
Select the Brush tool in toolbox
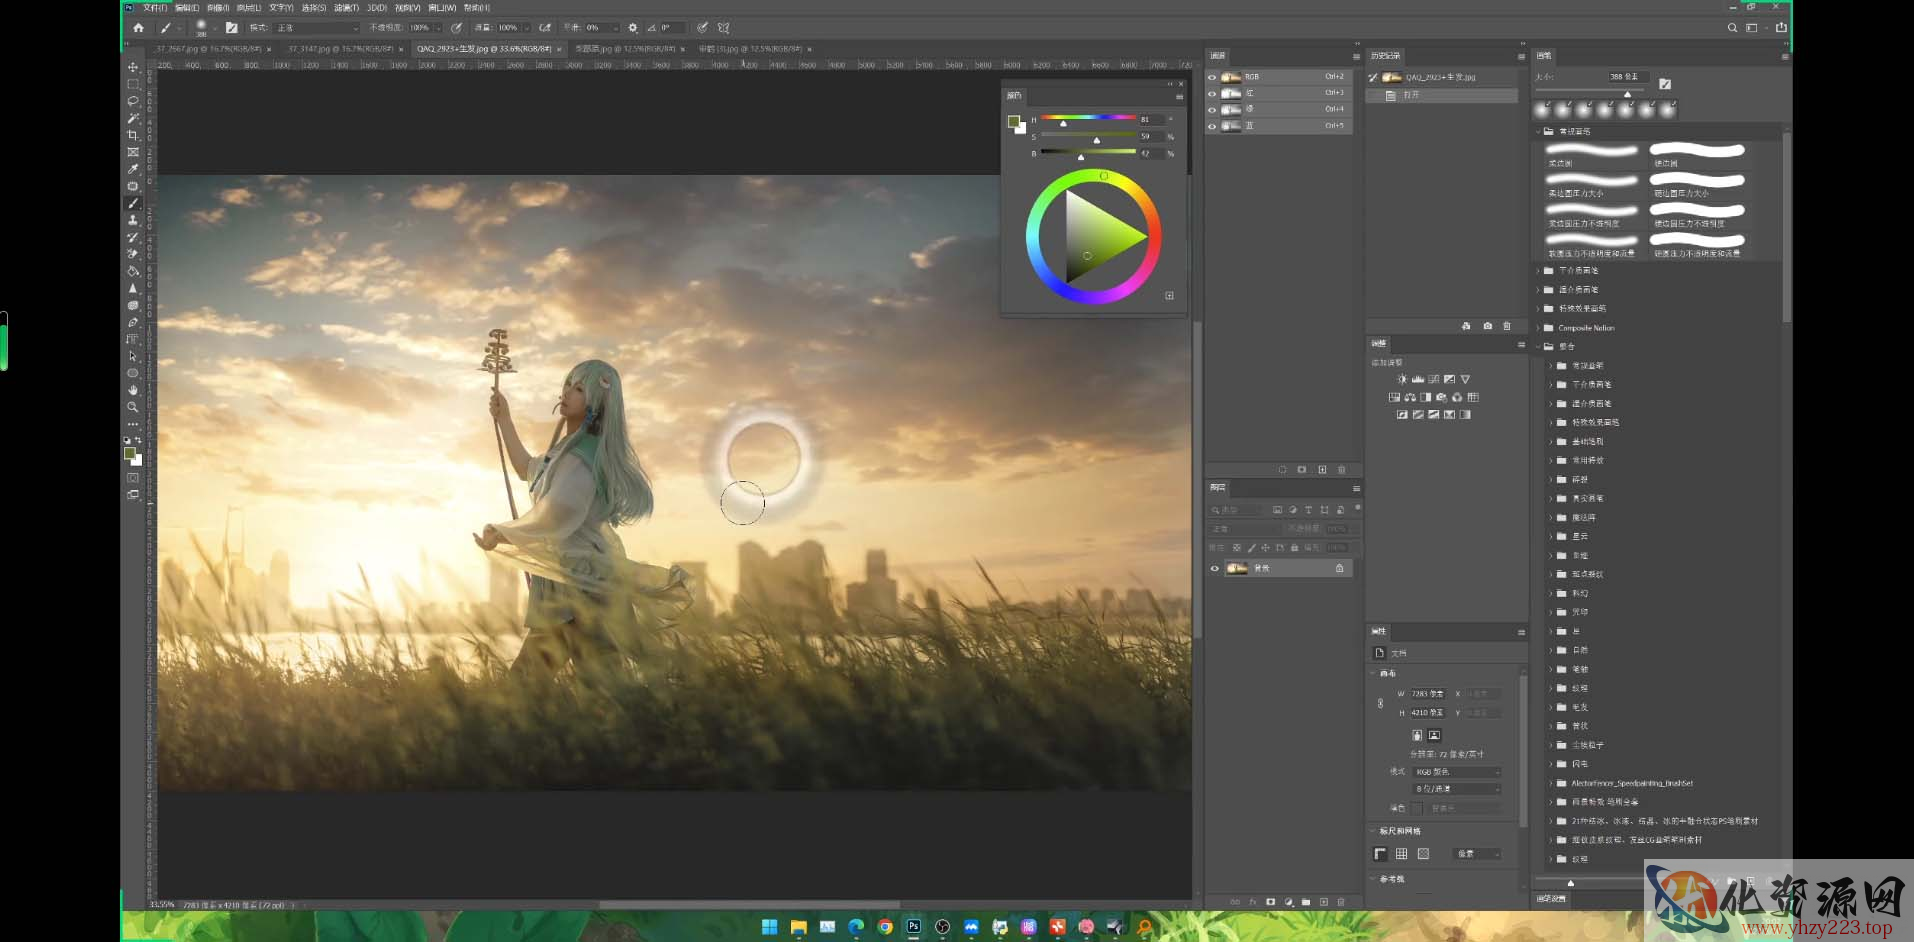132,203
